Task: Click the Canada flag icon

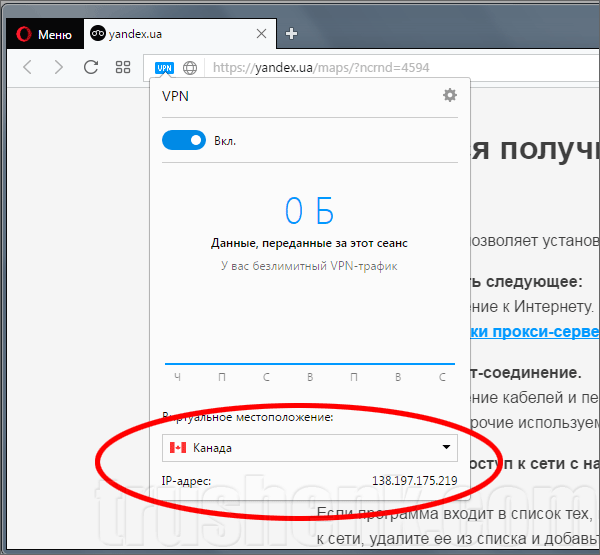Action: coord(178,447)
